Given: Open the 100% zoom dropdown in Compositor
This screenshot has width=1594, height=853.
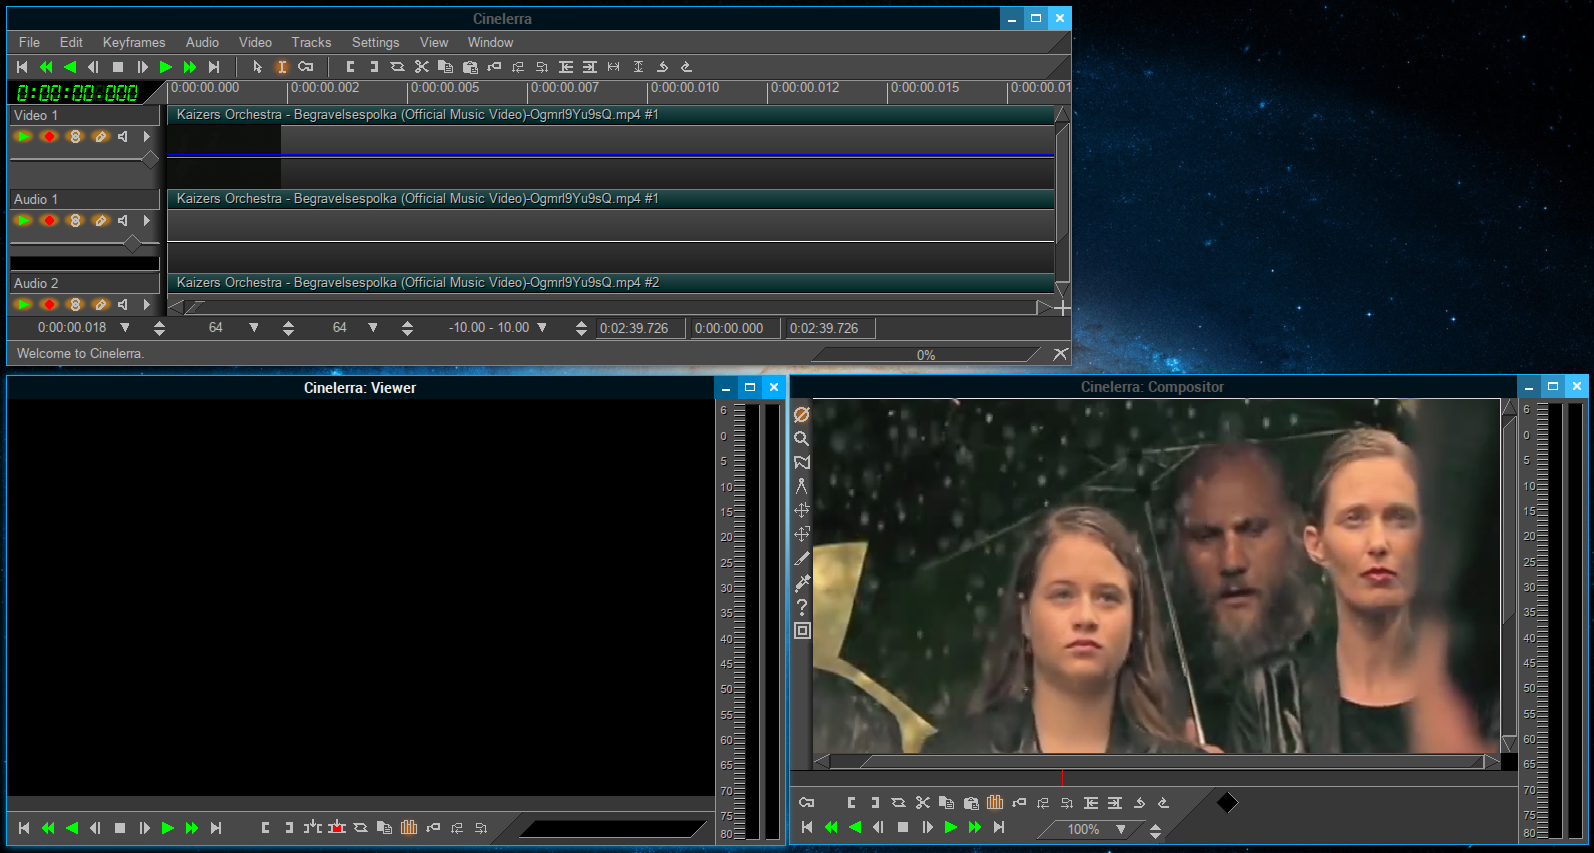Looking at the screenshot, I should point(1121,829).
